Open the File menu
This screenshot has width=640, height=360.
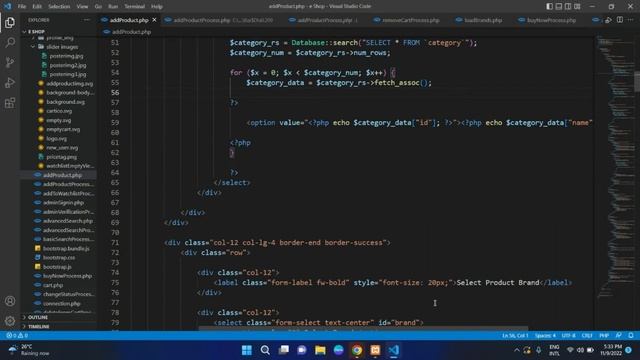pos(22,7)
